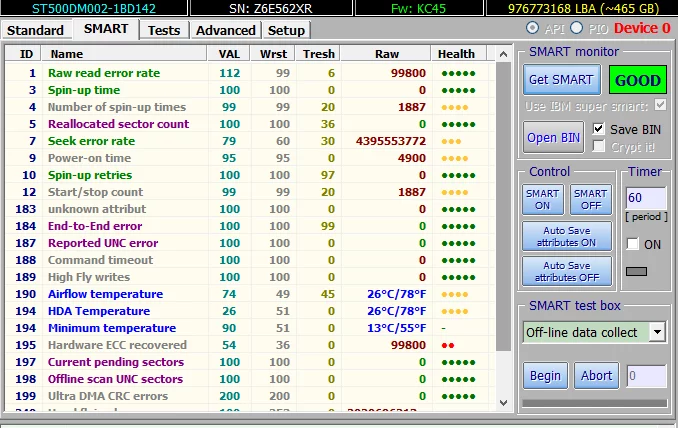The width and height of the screenshot is (678, 428).
Task: Start the SMART test with Begin
Action: 545,376
